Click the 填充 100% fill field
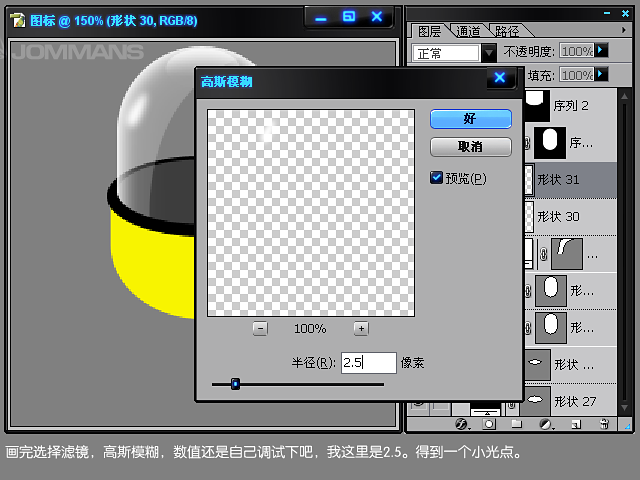This screenshot has height=480, width=640. (x=577, y=75)
